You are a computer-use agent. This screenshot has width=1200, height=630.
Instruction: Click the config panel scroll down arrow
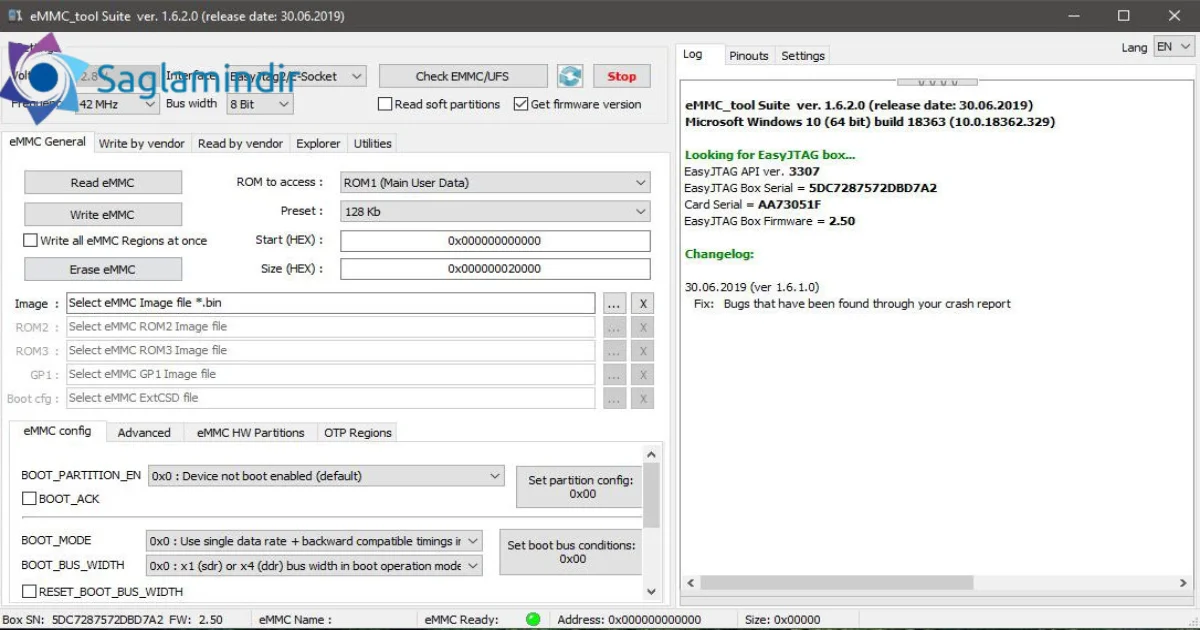[651, 592]
